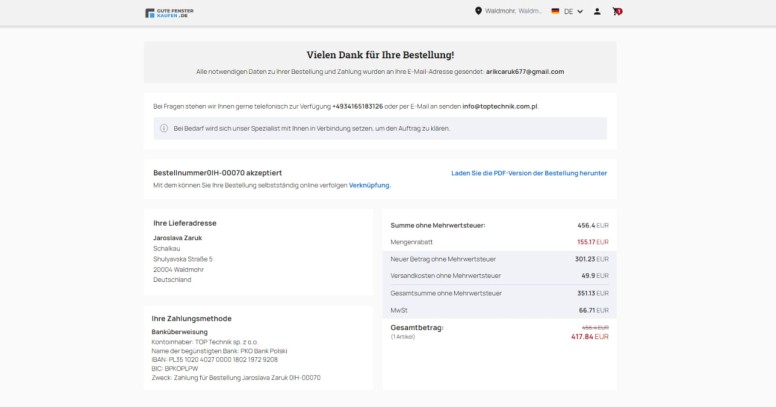This screenshot has width=776, height=407.
Task: Click order number 0IH-00070 heading
Action: coord(218,173)
